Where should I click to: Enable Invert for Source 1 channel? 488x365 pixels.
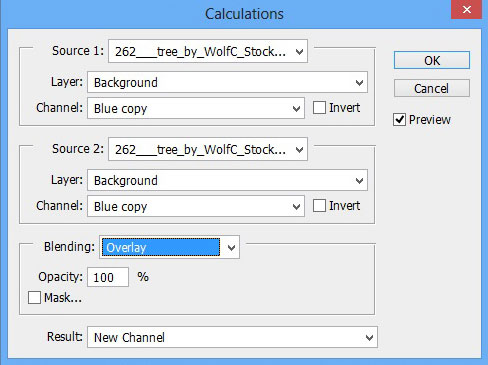[319, 108]
